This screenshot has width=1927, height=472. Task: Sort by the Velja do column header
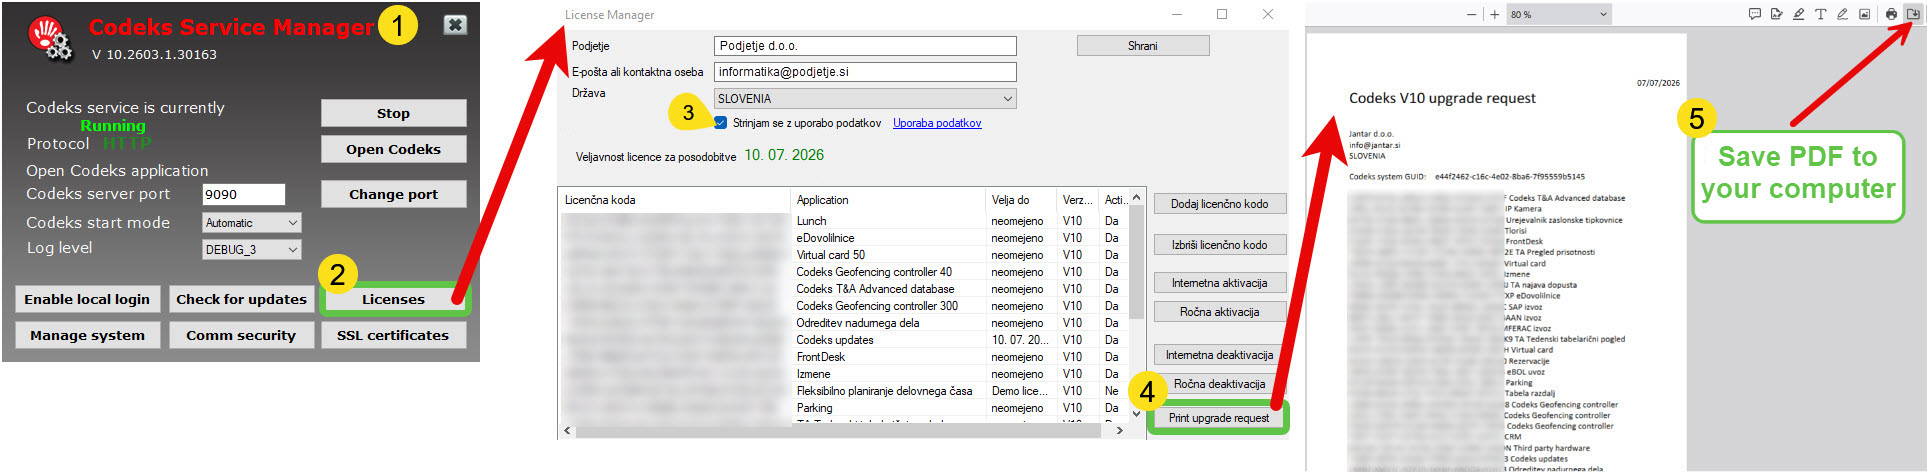click(1021, 200)
